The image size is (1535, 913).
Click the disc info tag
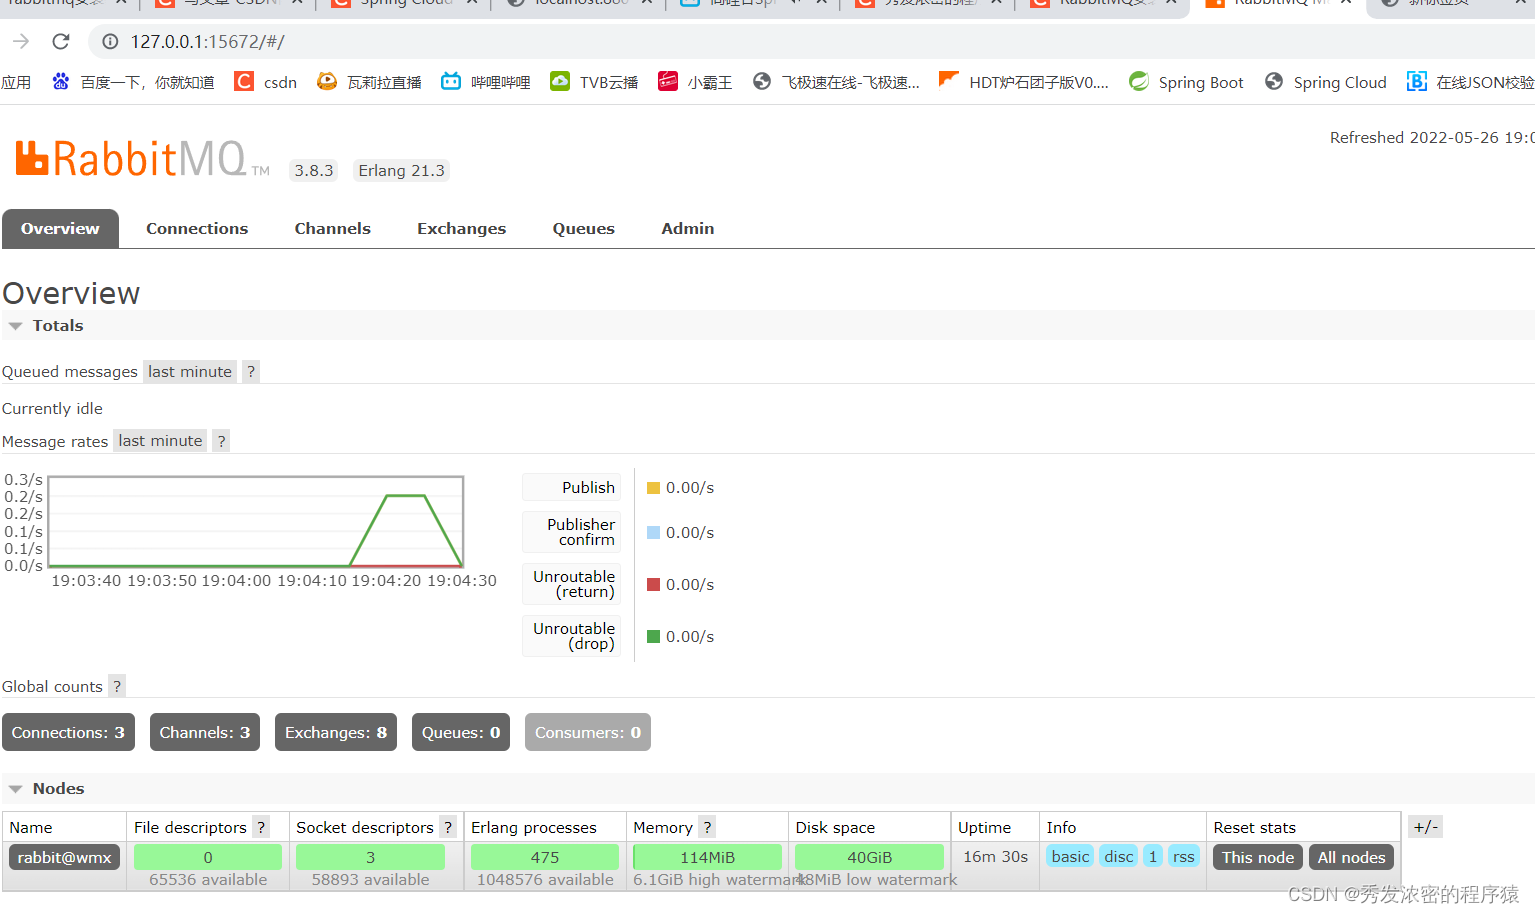[1119, 856]
